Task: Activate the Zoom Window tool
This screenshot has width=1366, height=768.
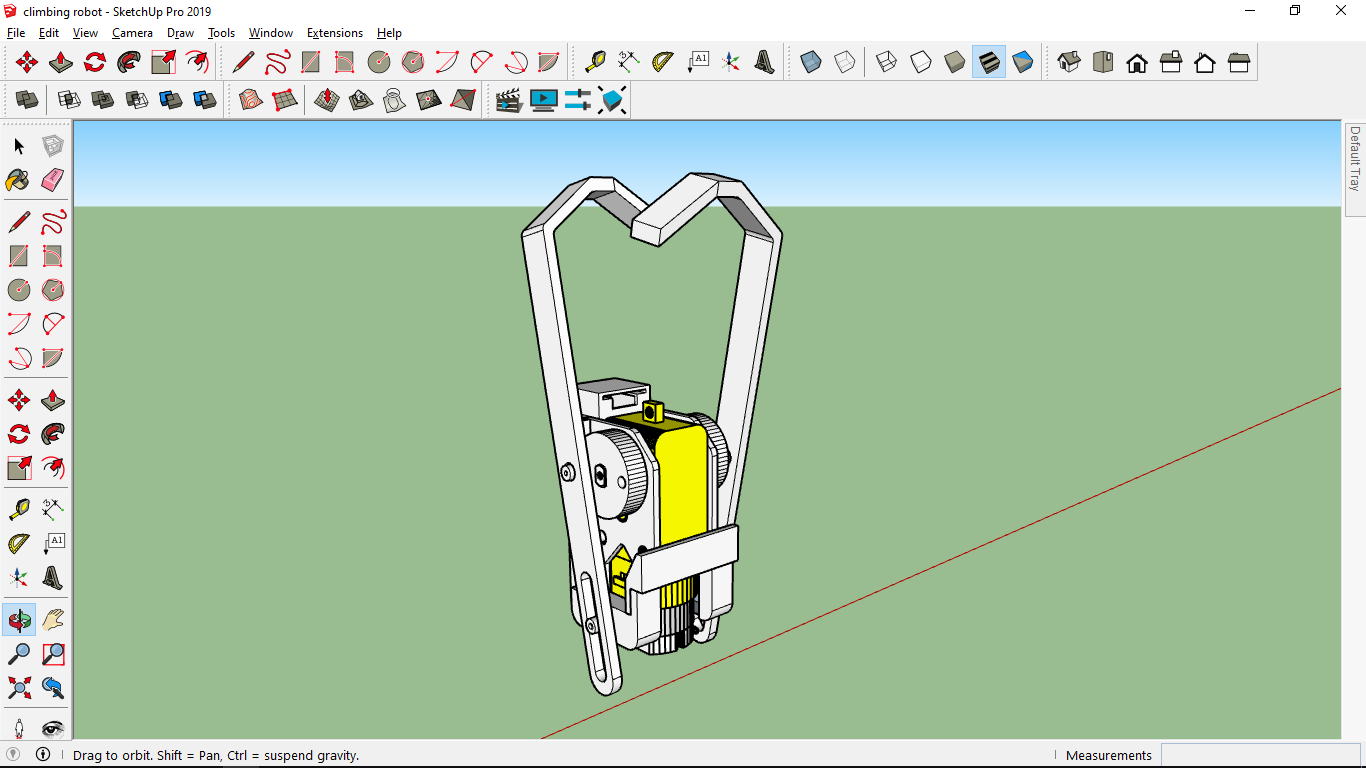Action: [x=53, y=654]
